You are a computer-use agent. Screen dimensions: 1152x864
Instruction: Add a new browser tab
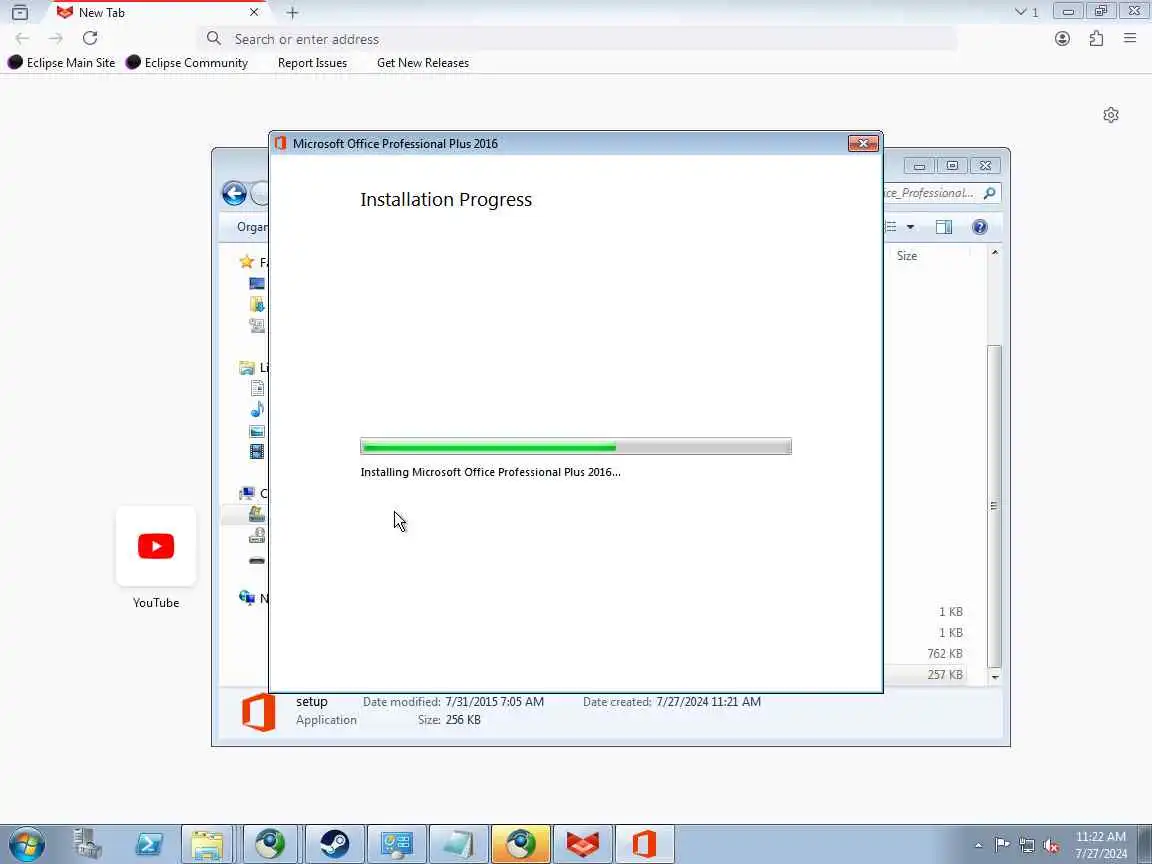click(292, 12)
